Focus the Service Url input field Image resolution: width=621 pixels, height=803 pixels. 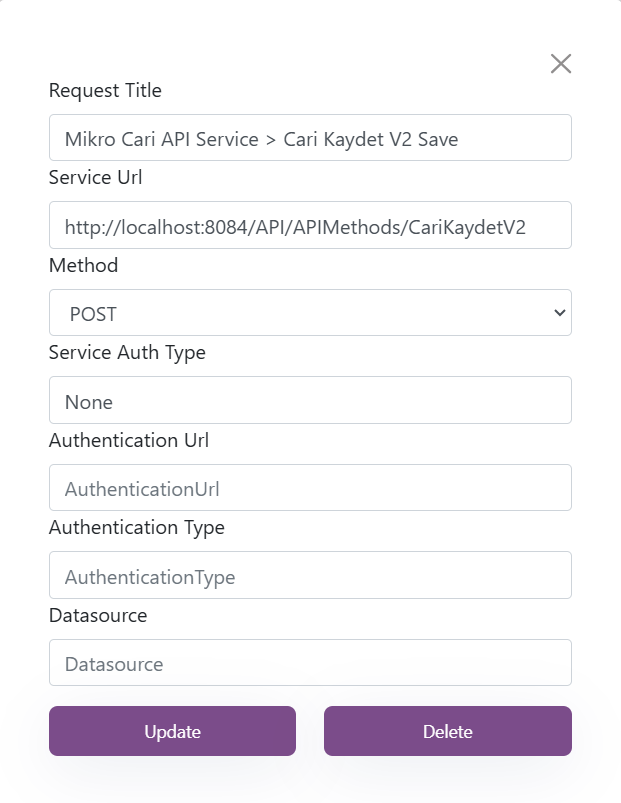[310, 225]
